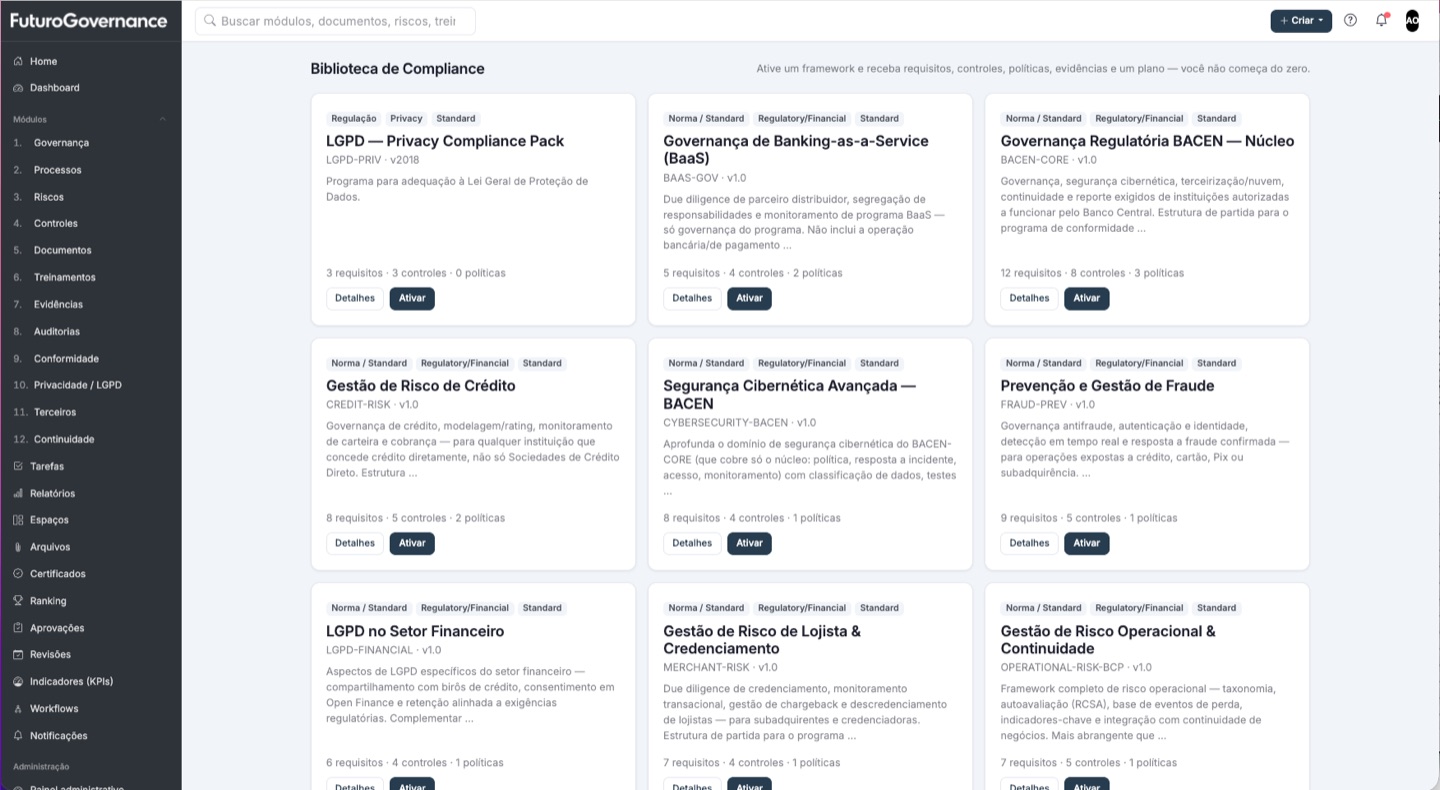Open the Auditorias module
Viewport: 1440px width, 790px height.
pos(56,331)
